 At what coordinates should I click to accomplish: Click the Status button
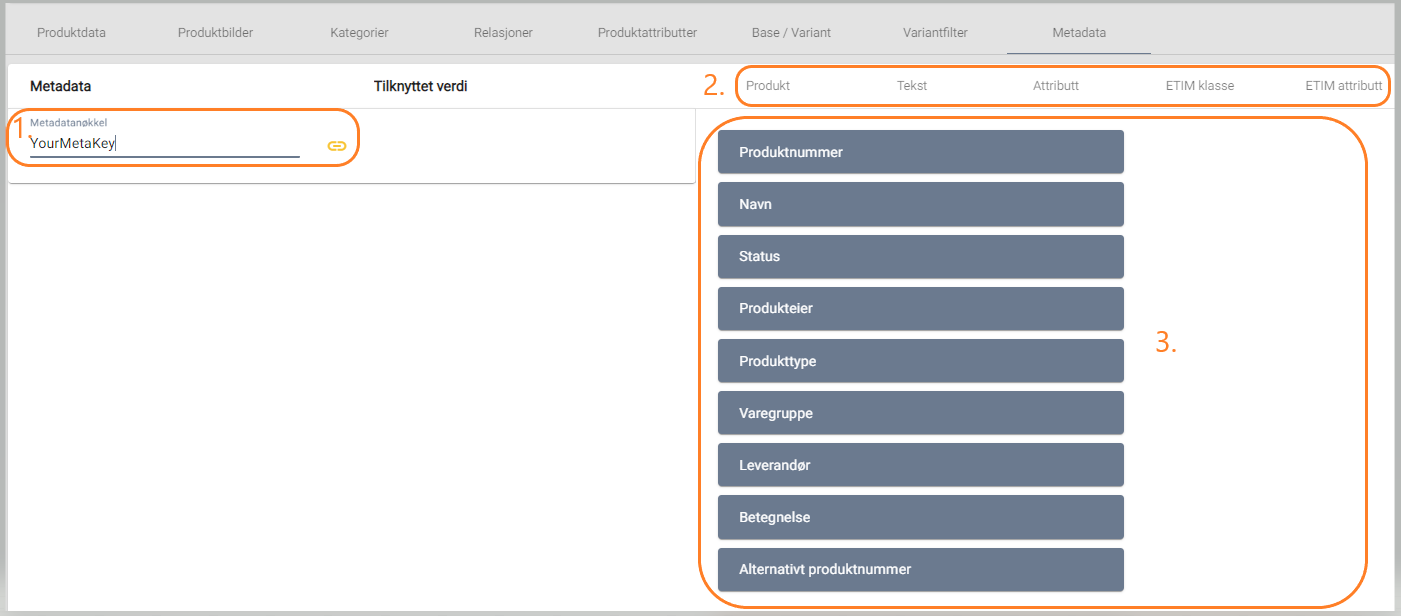921,256
